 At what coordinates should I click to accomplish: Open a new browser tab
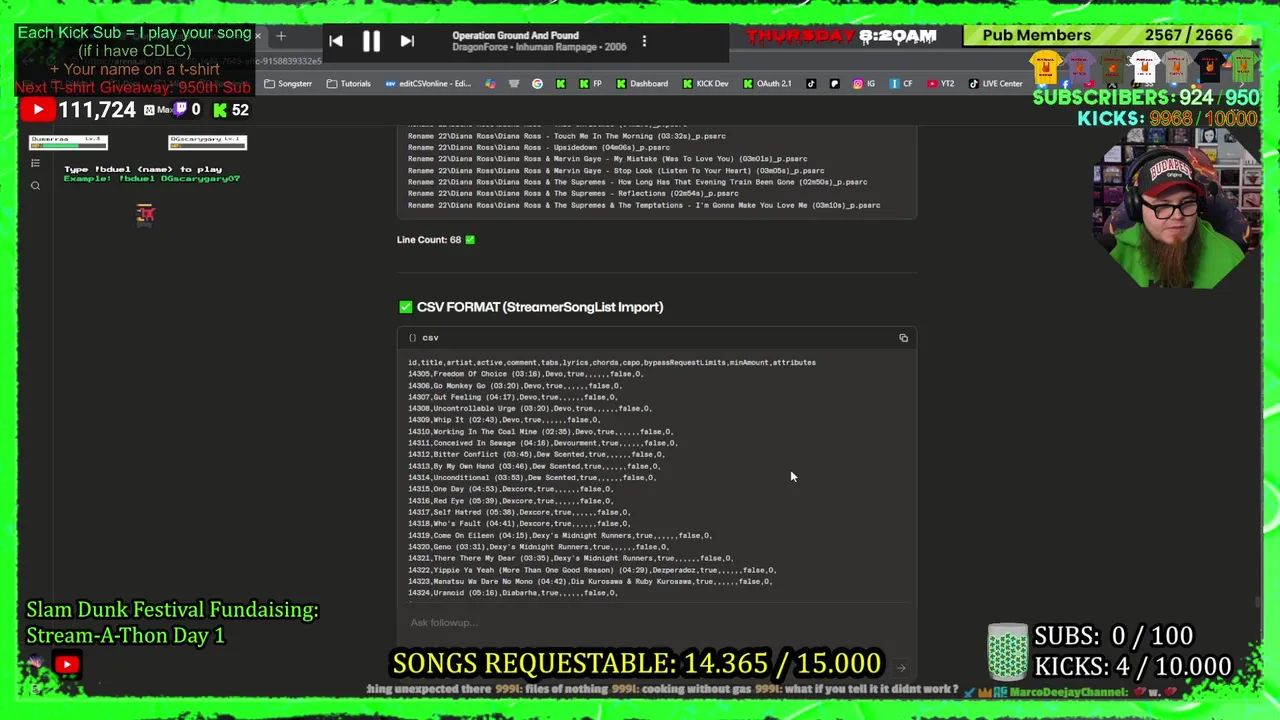(281, 37)
